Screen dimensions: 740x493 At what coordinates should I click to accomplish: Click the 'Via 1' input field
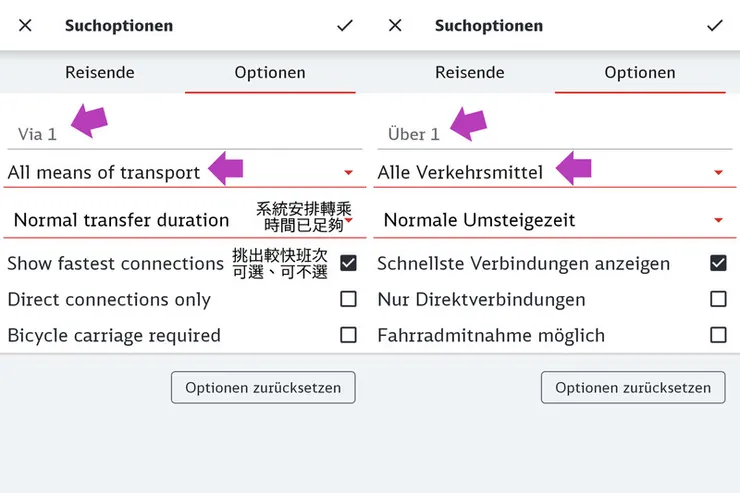point(180,134)
